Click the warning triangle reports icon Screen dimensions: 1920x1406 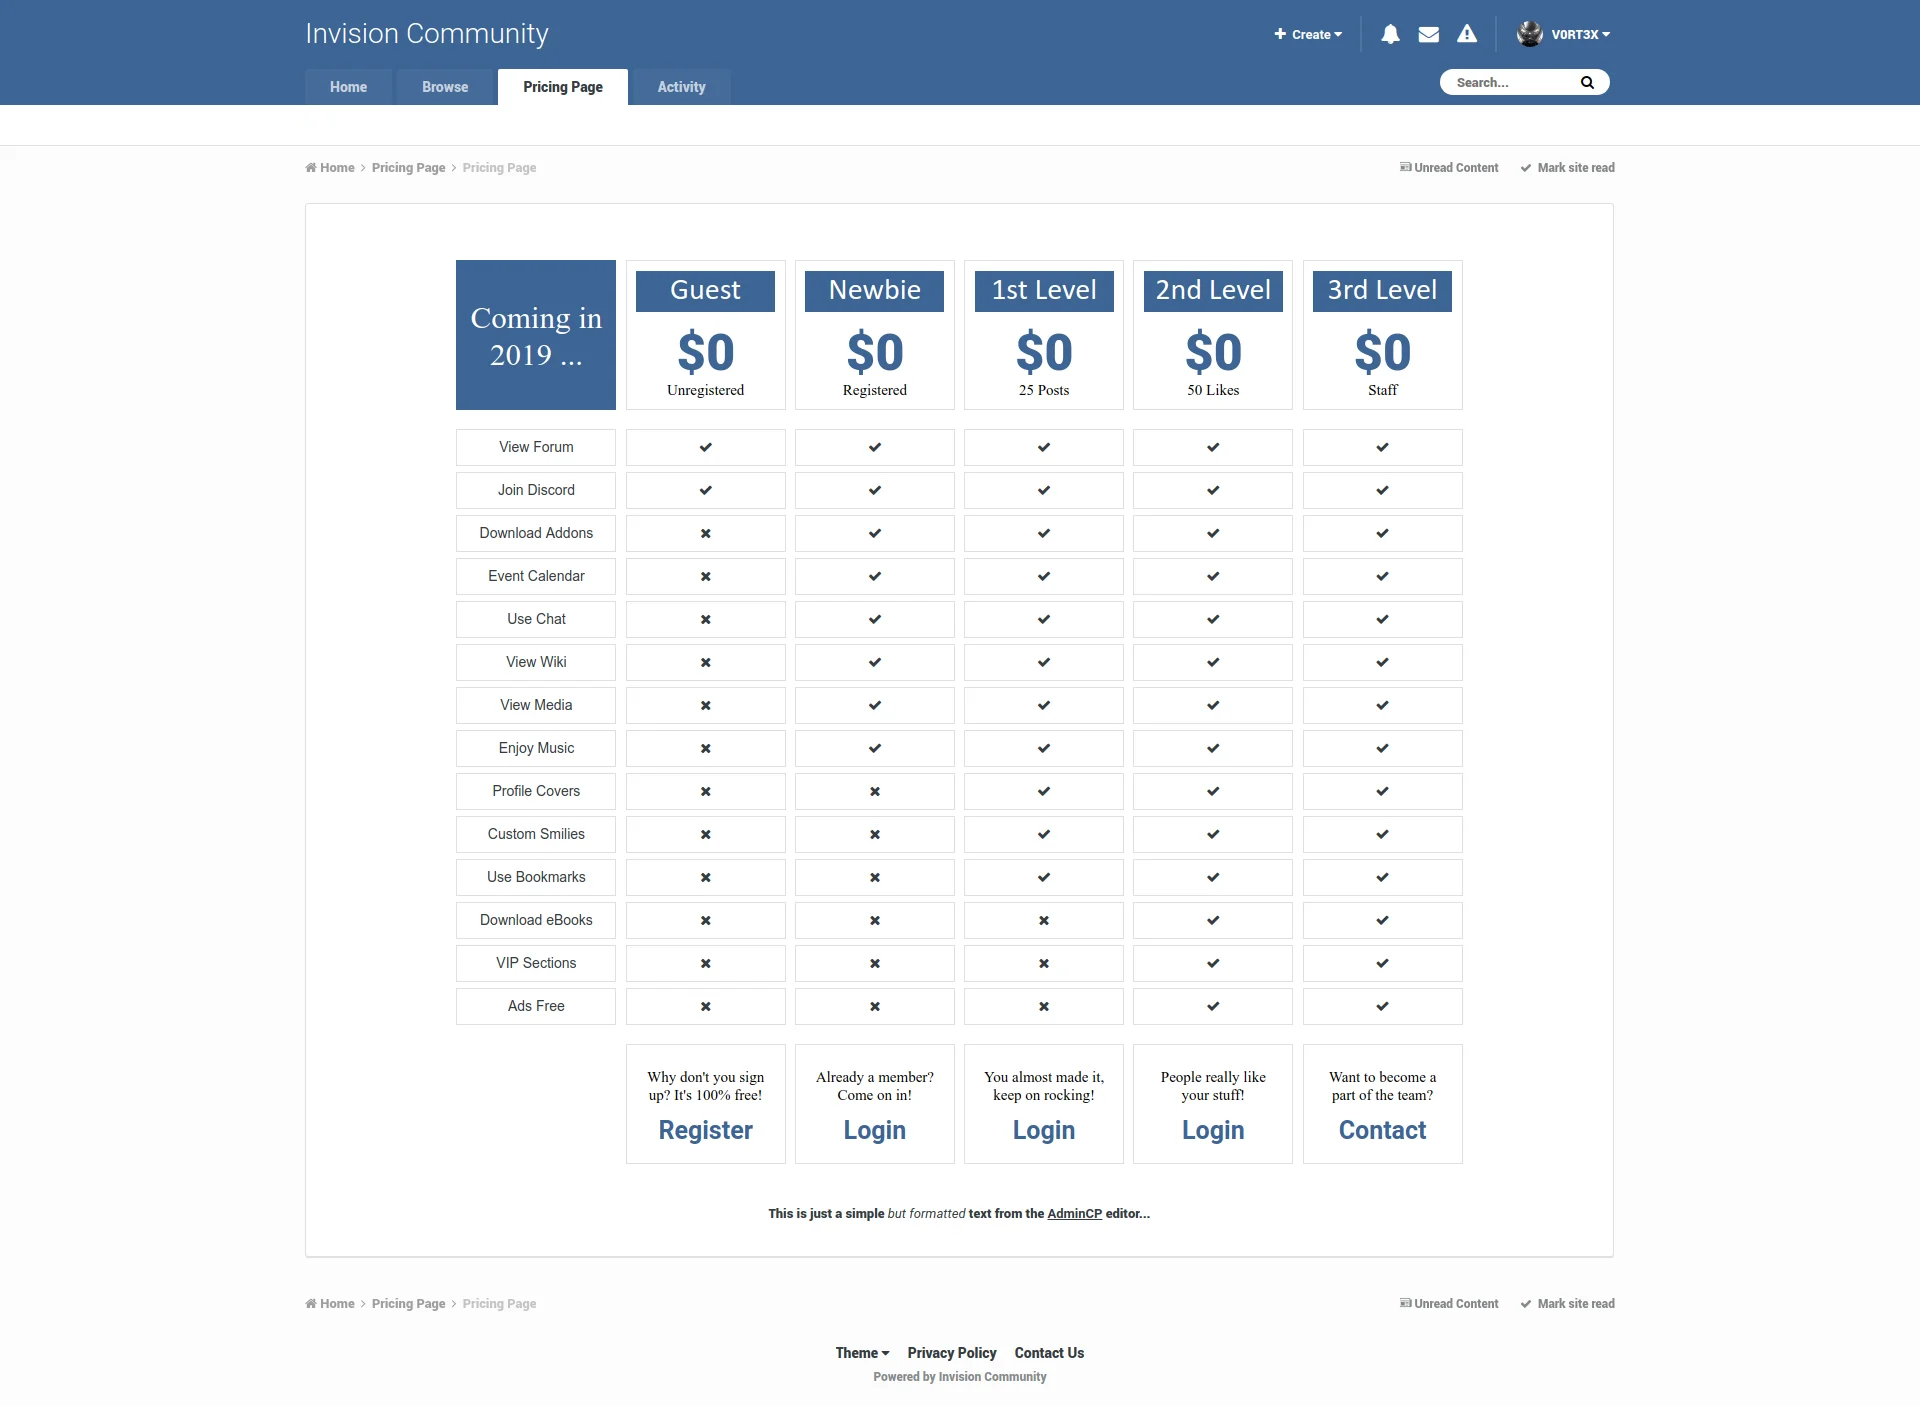1467,34
